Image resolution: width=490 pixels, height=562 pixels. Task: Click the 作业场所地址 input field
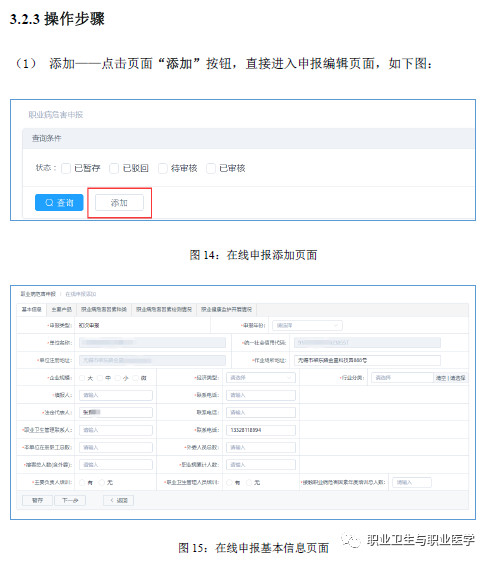point(367,360)
